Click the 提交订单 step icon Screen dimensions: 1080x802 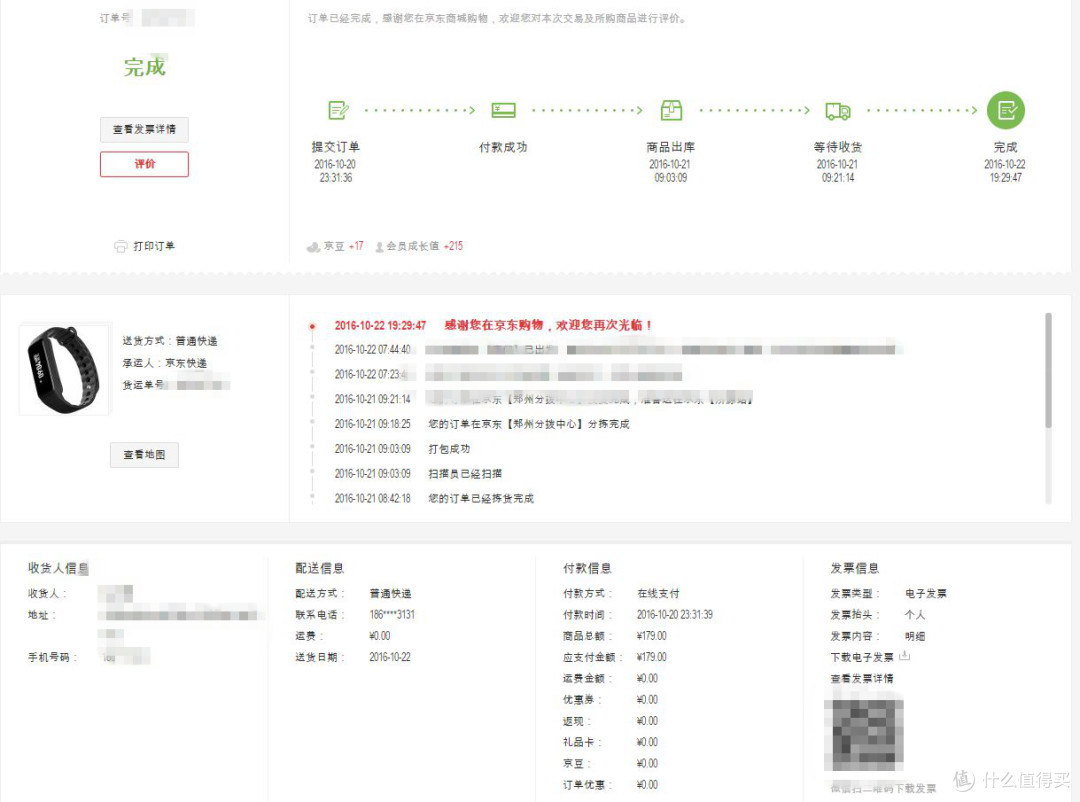338,110
